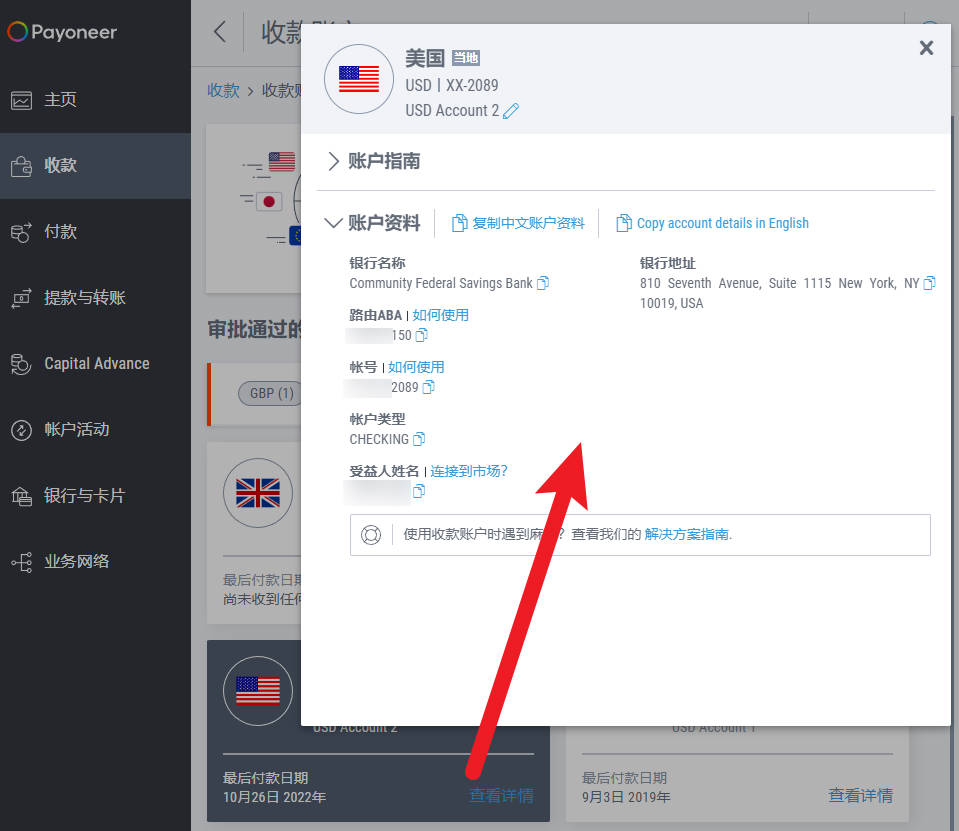Open the 业务网络 network icon
Screen dimensions: 959x831
(x=21, y=562)
